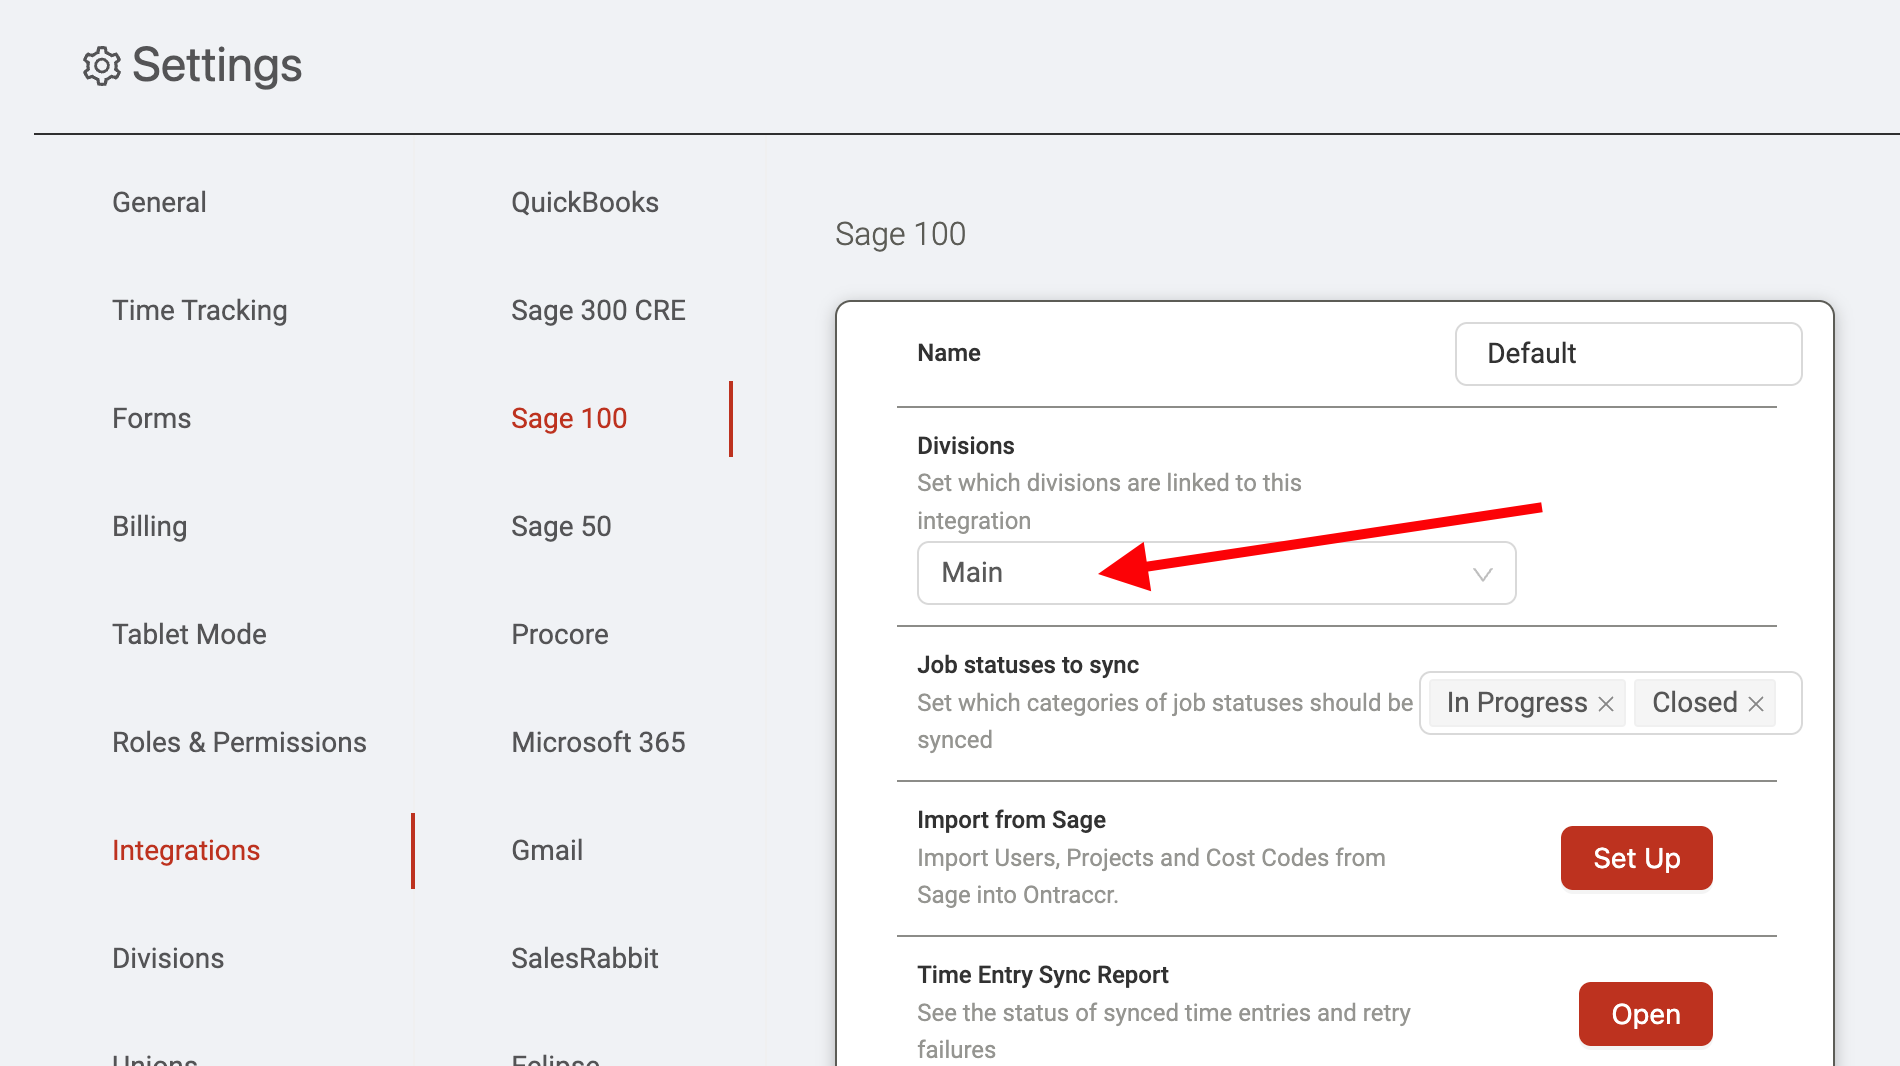This screenshot has height=1066, width=1900.
Task: Open the SalesRabbit integration
Action: pyautogui.click(x=585, y=958)
